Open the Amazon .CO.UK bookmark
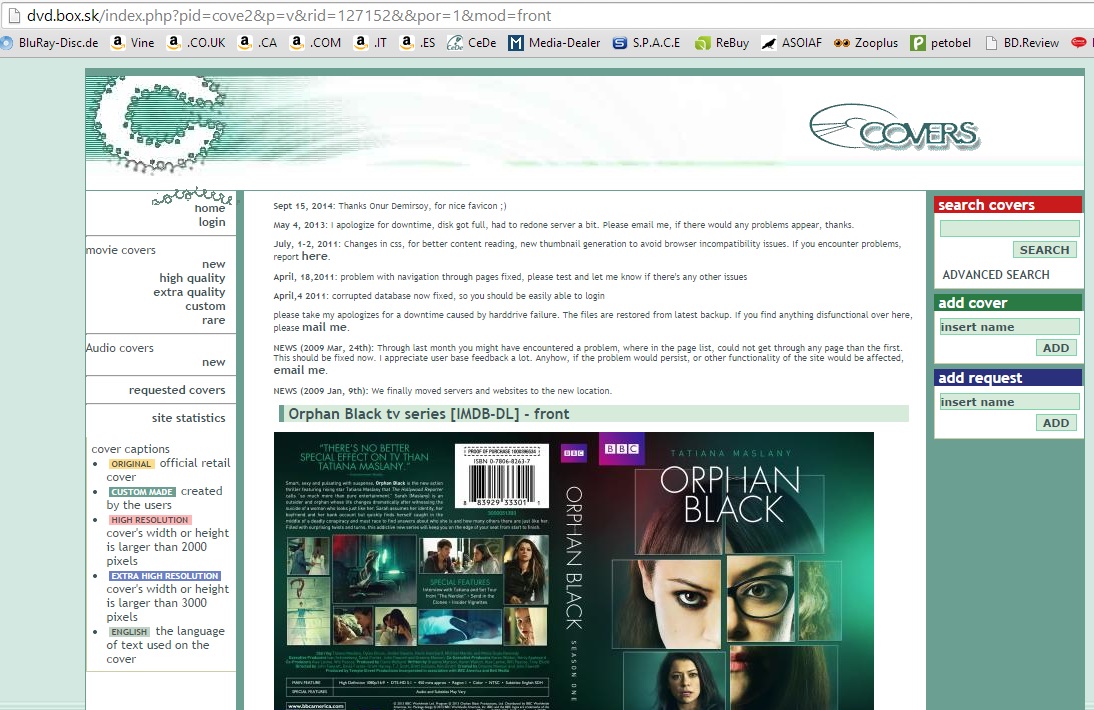This screenshot has height=710, width=1094. pyautogui.click(x=197, y=43)
